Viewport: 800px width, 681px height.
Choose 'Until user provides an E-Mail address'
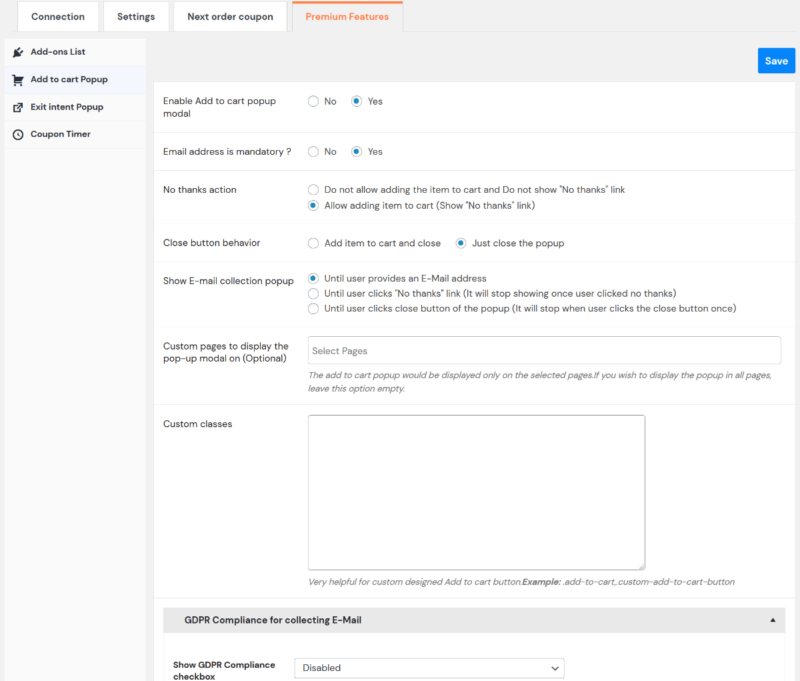point(313,279)
